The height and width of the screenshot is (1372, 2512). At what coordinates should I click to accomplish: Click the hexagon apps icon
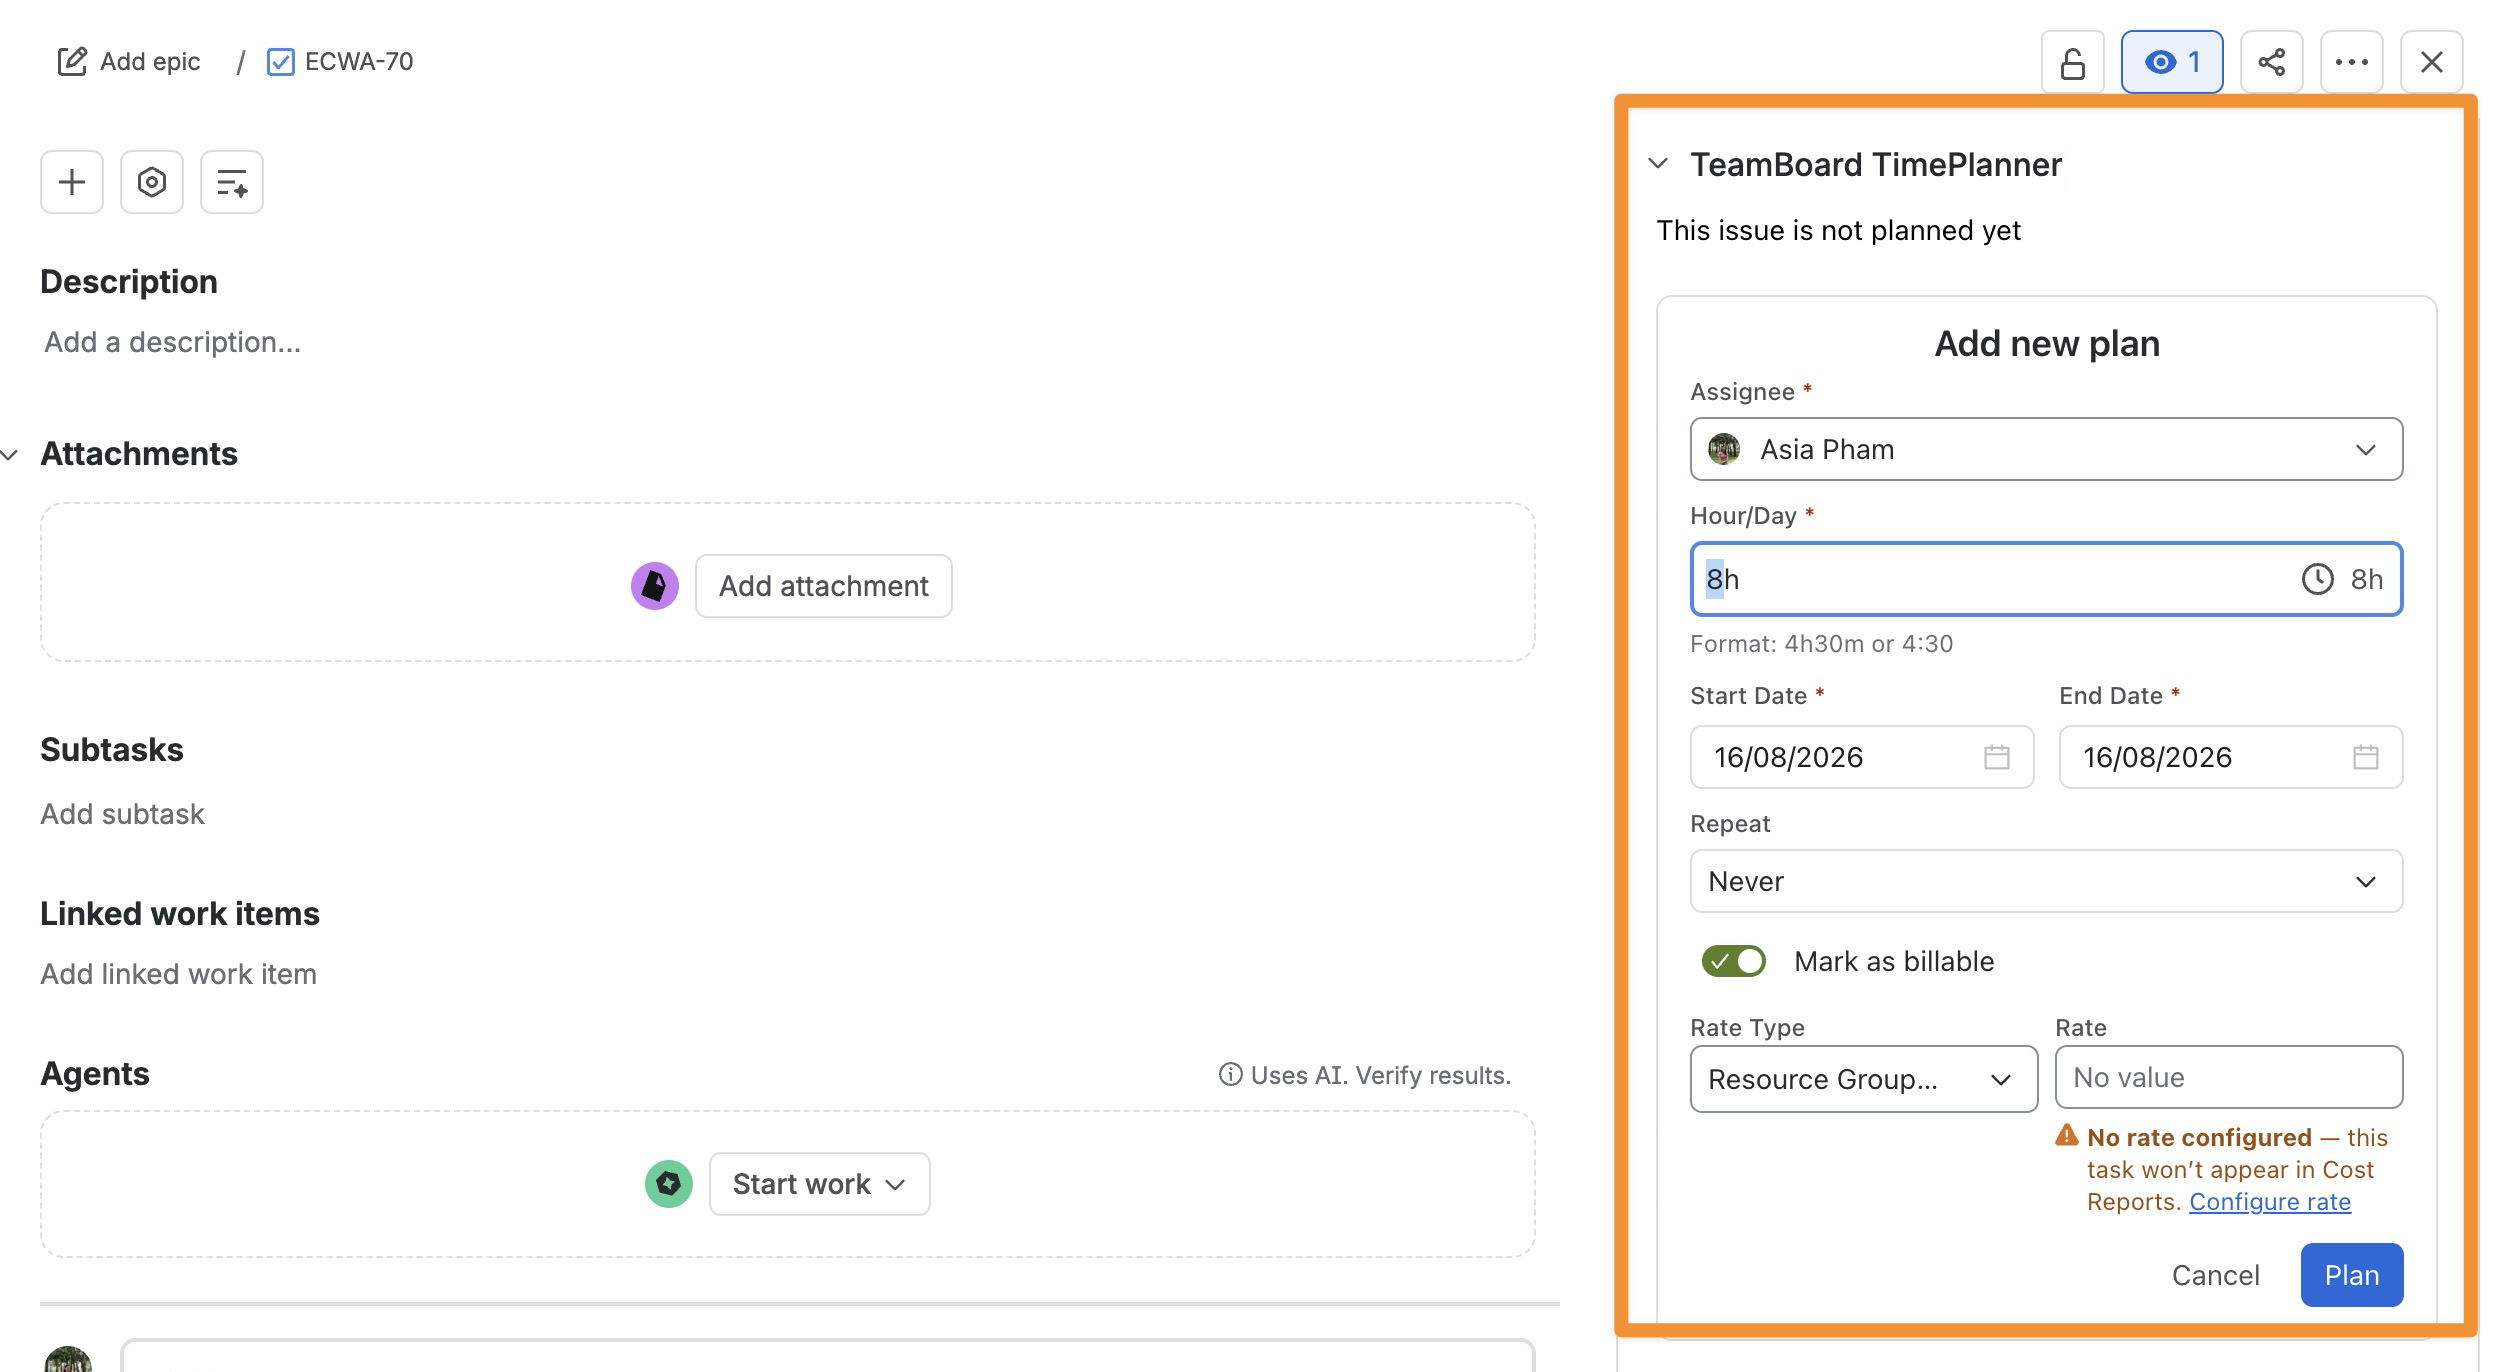coord(152,182)
